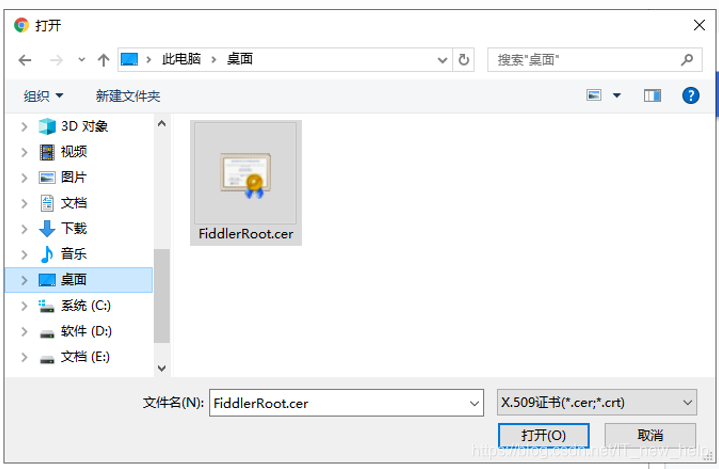Screen dimensions: 719x469
Task: Click the search magnifier icon
Action: tap(686, 60)
